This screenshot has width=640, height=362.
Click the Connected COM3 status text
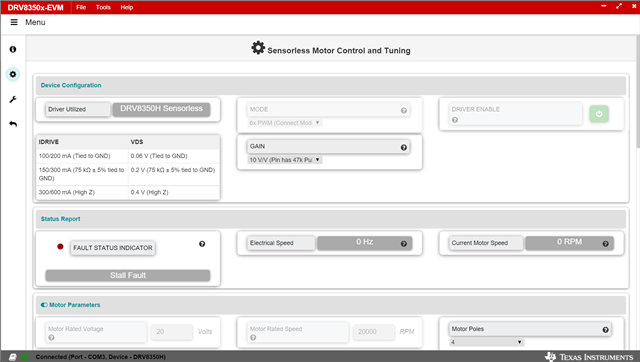click(100, 357)
